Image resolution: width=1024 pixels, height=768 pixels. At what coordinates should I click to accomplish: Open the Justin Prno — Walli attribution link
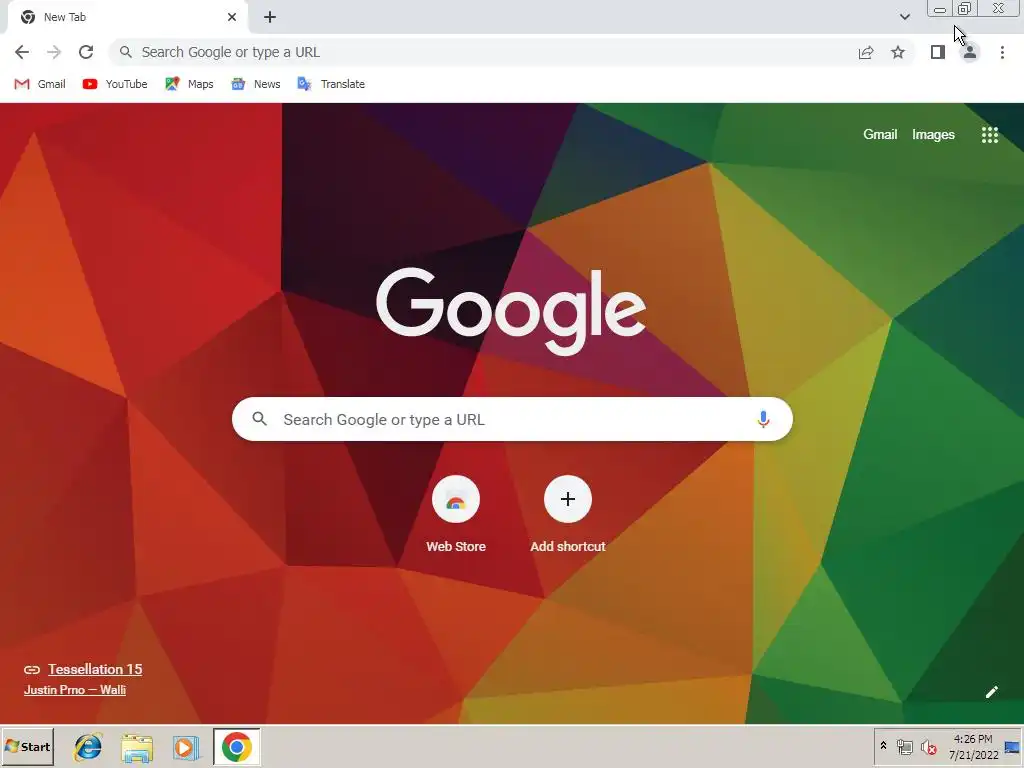coord(74,690)
